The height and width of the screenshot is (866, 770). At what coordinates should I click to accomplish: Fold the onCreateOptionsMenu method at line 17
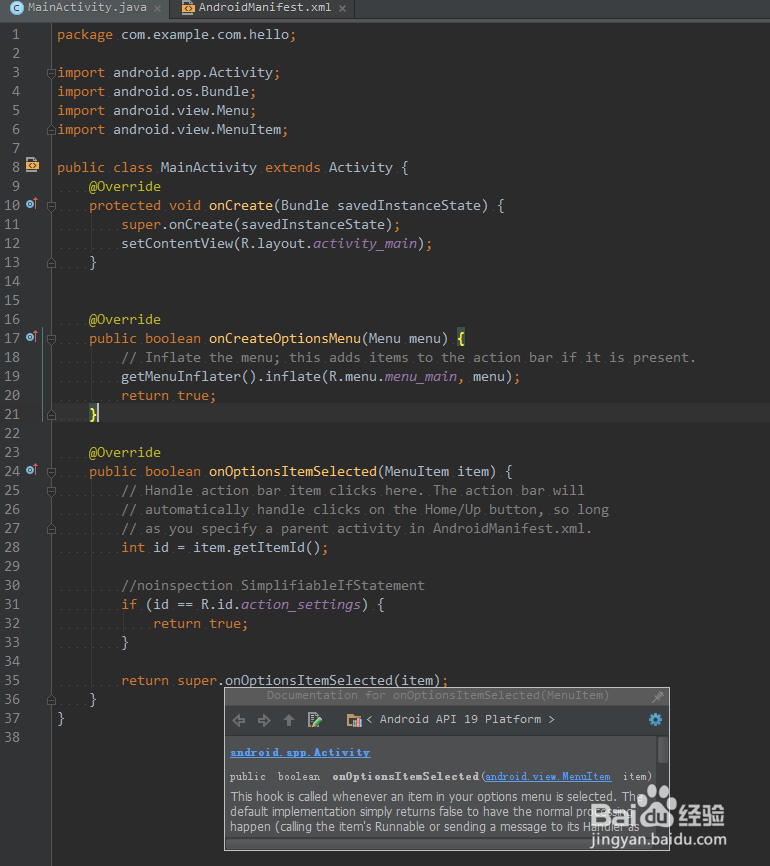pyautogui.click(x=51, y=339)
